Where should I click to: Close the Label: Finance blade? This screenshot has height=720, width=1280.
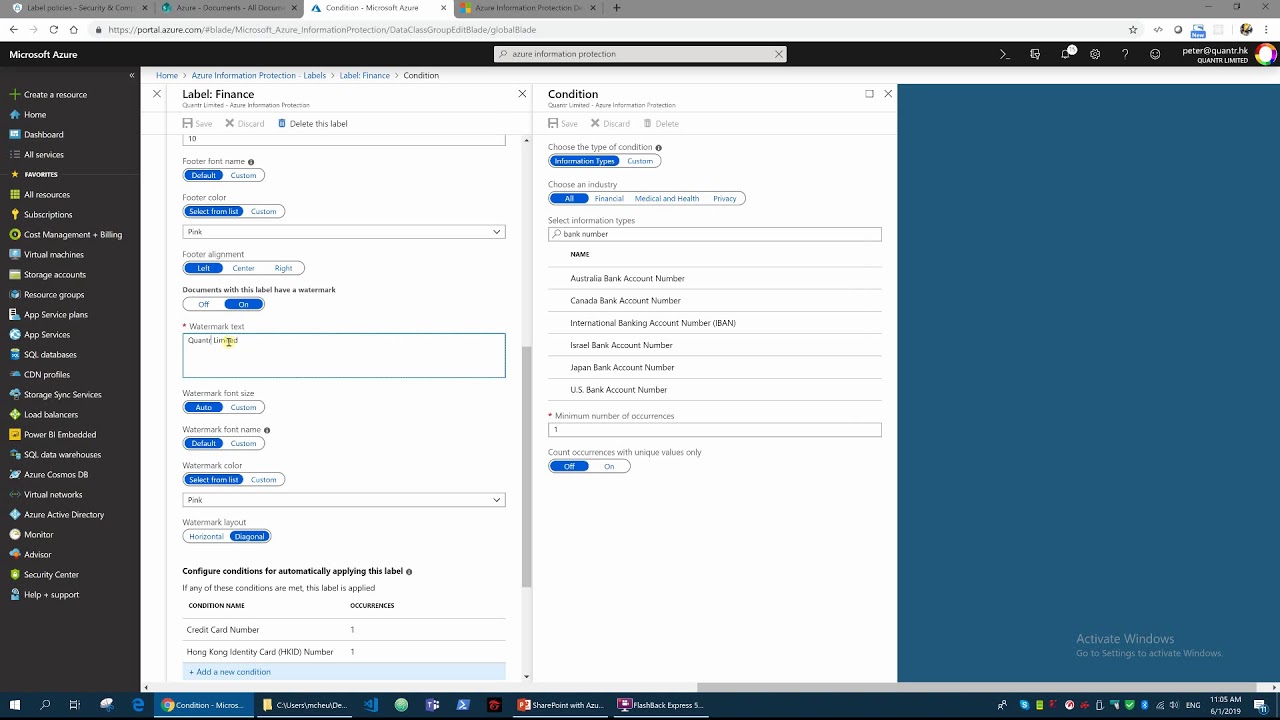tap(522, 93)
